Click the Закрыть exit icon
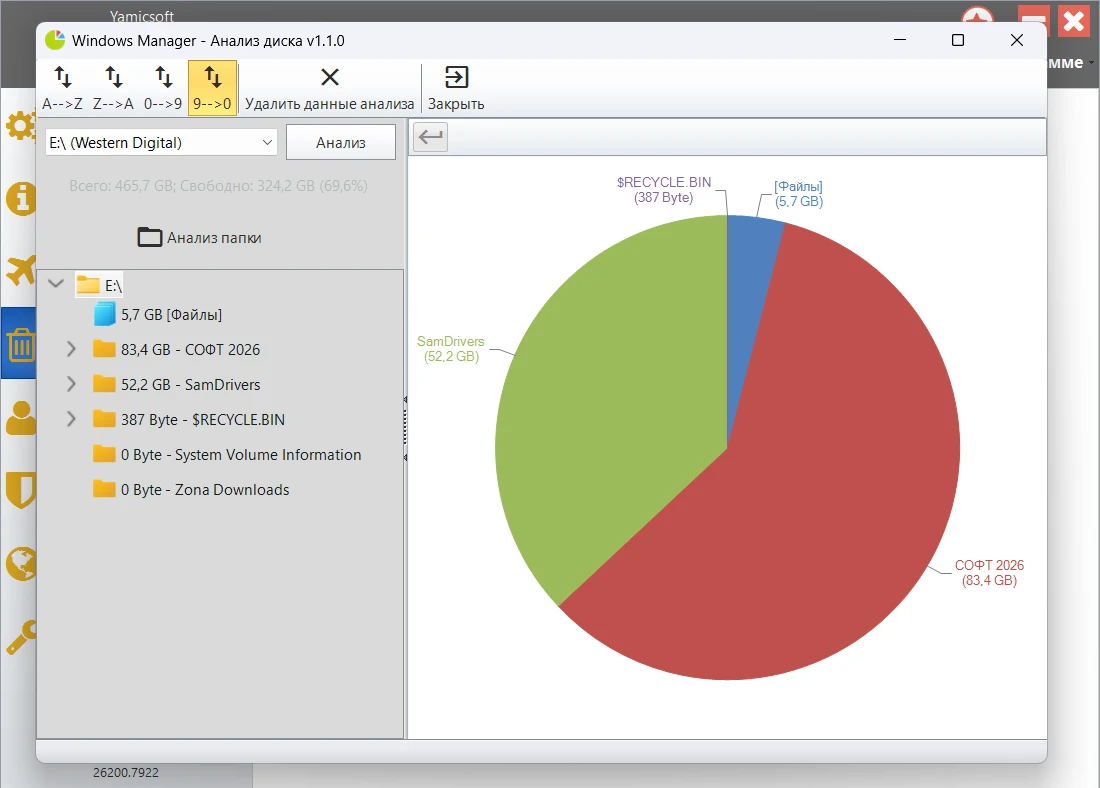This screenshot has width=1100, height=788. (456, 77)
